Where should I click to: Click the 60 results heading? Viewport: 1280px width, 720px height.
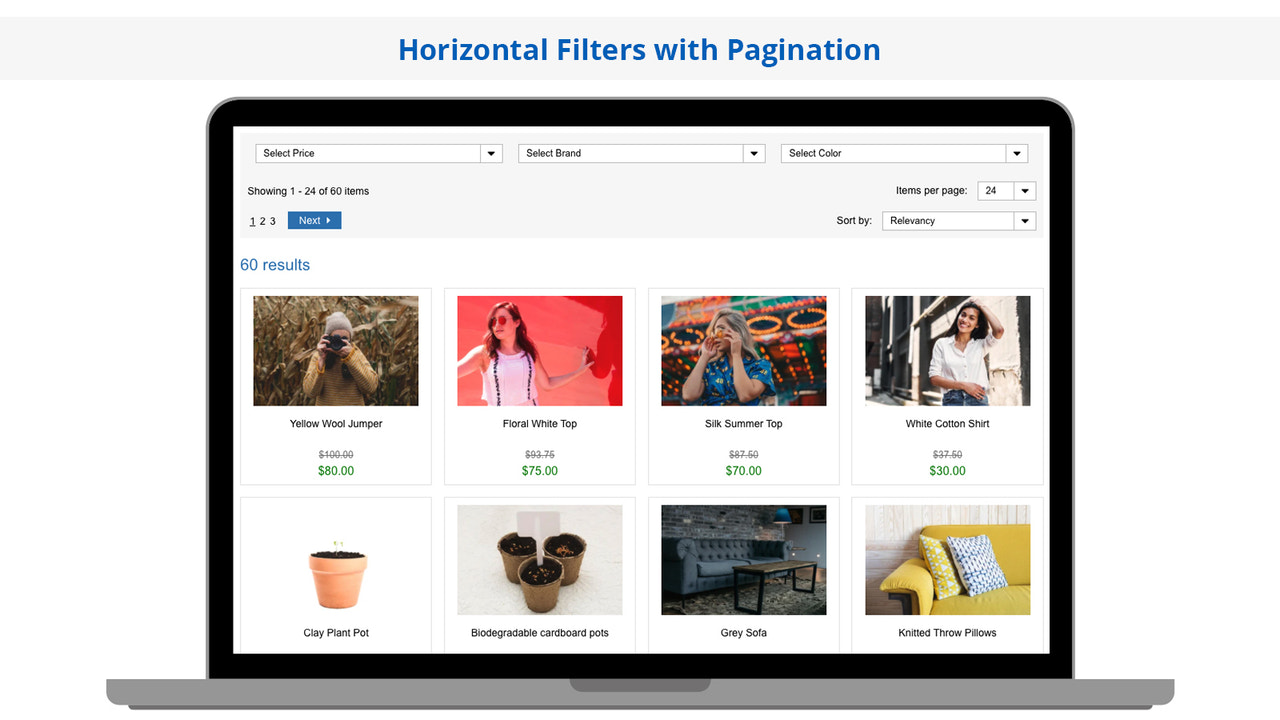[x=275, y=264]
